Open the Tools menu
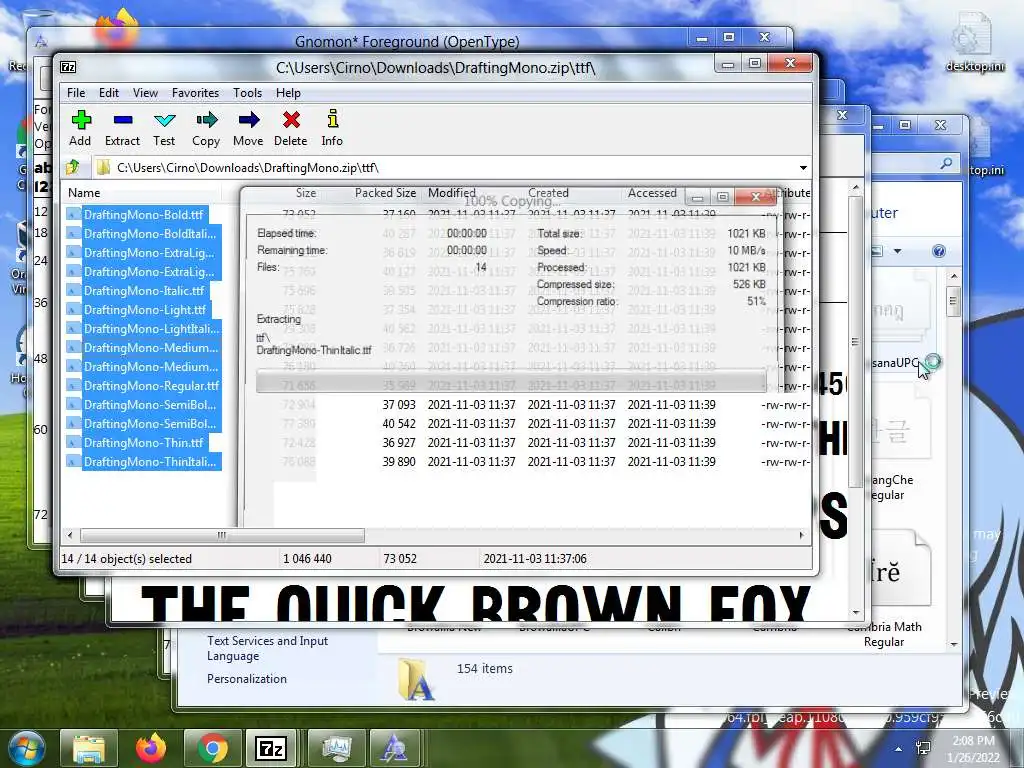 coord(248,93)
